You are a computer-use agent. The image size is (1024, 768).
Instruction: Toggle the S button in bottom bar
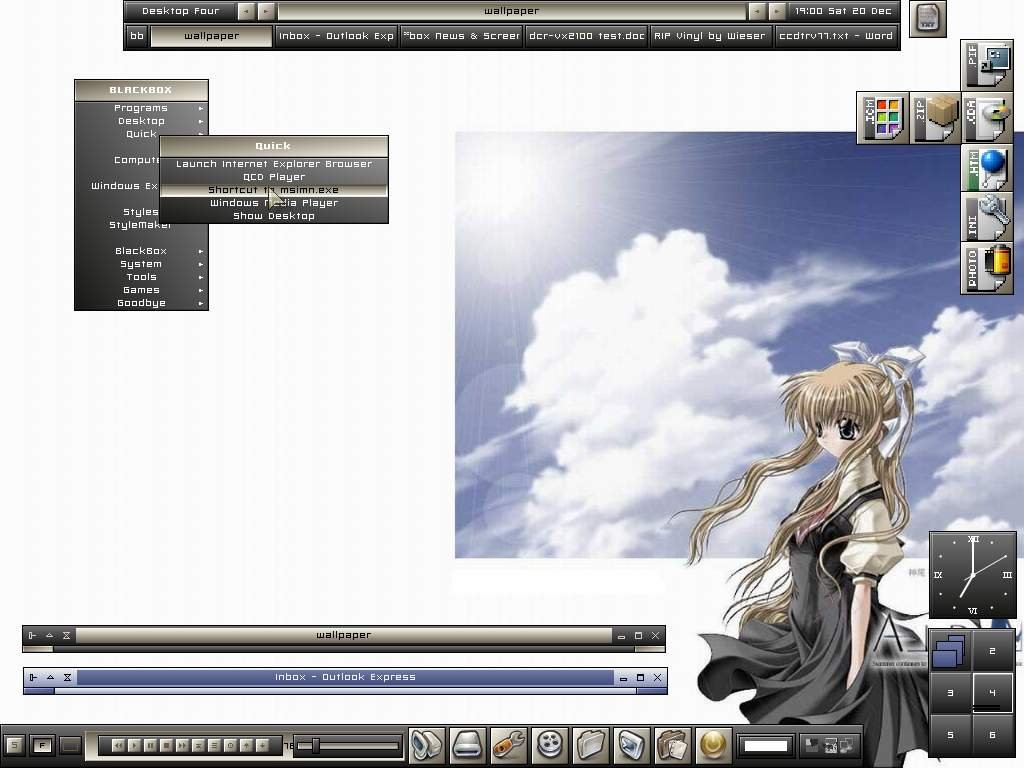pyautogui.click(x=14, y=745)
